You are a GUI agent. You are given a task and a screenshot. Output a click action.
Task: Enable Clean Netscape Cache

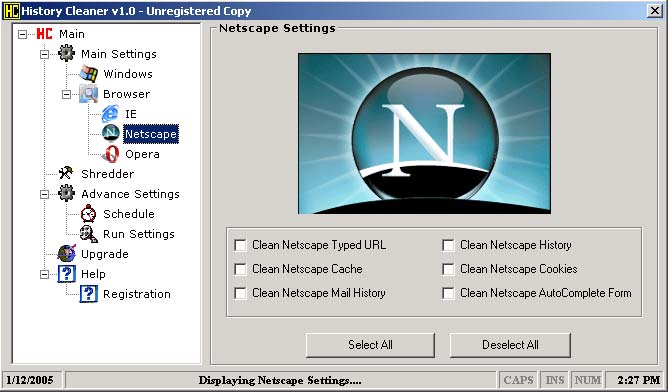tap(240, 269)
